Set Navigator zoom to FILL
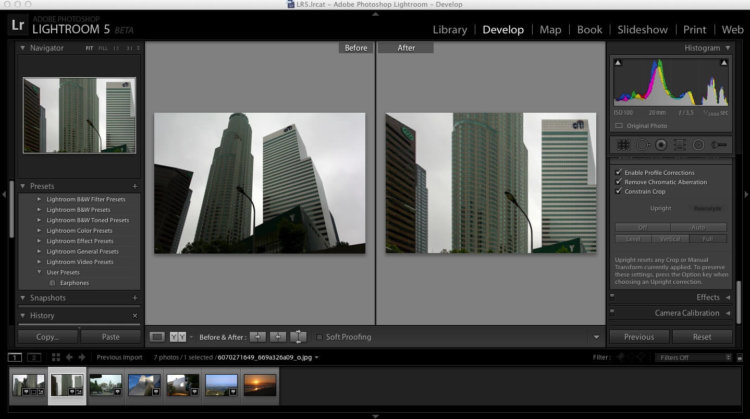 pos(103,48)
